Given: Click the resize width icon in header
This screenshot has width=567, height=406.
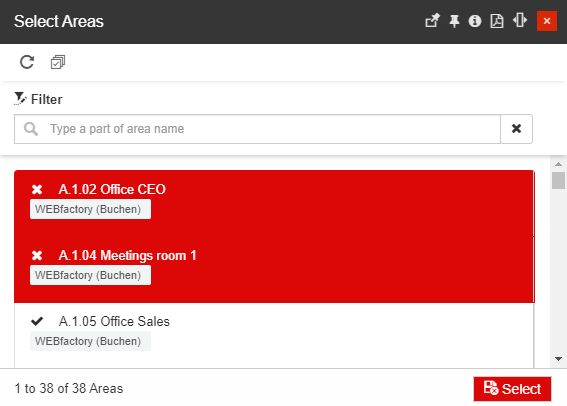Looking at the screenshot, I should pos(520,20).
